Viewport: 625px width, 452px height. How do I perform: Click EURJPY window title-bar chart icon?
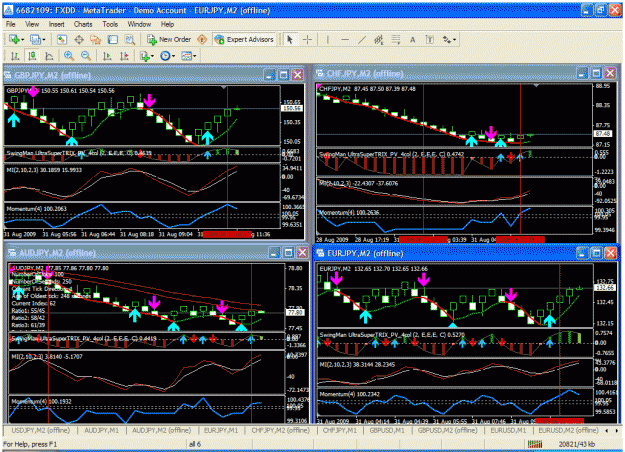click(x=320, y=253)
